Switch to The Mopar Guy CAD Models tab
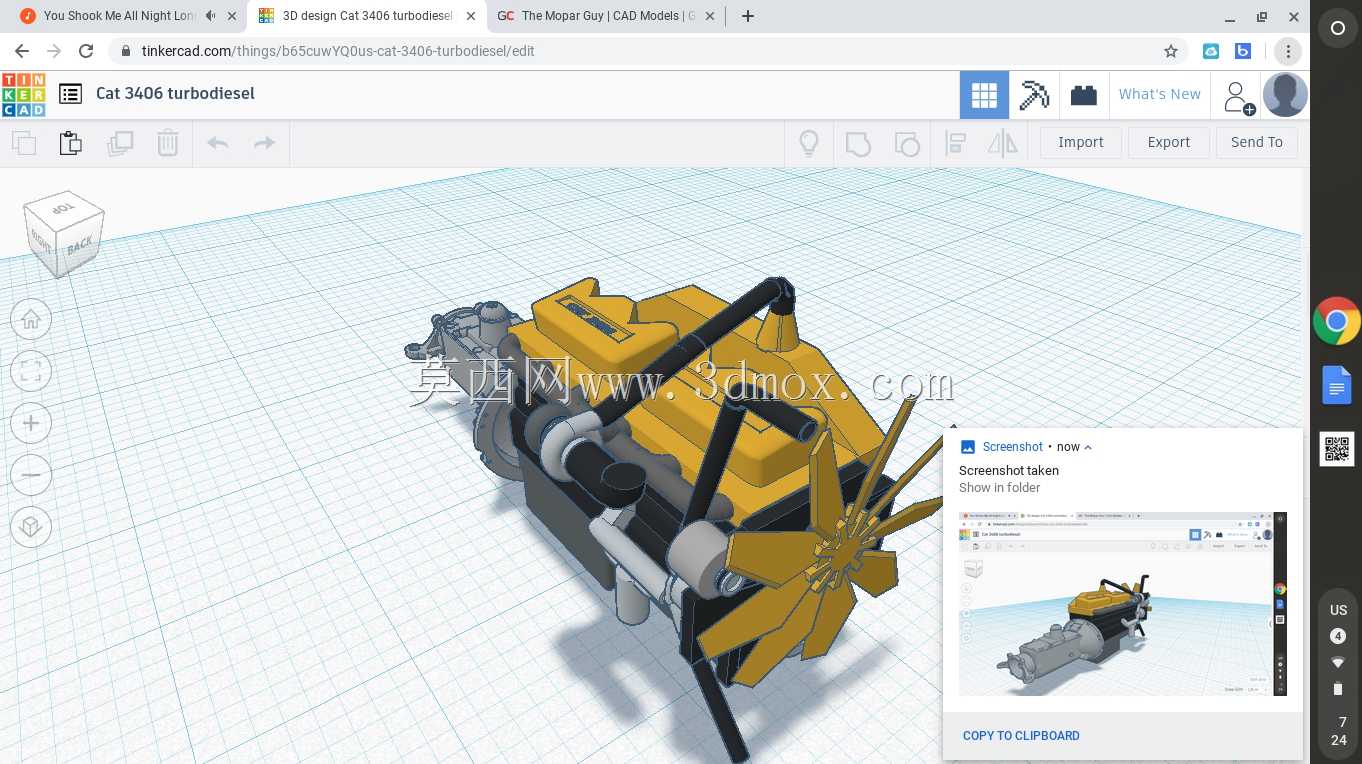Screen dimensions: 1362x764 607,16
